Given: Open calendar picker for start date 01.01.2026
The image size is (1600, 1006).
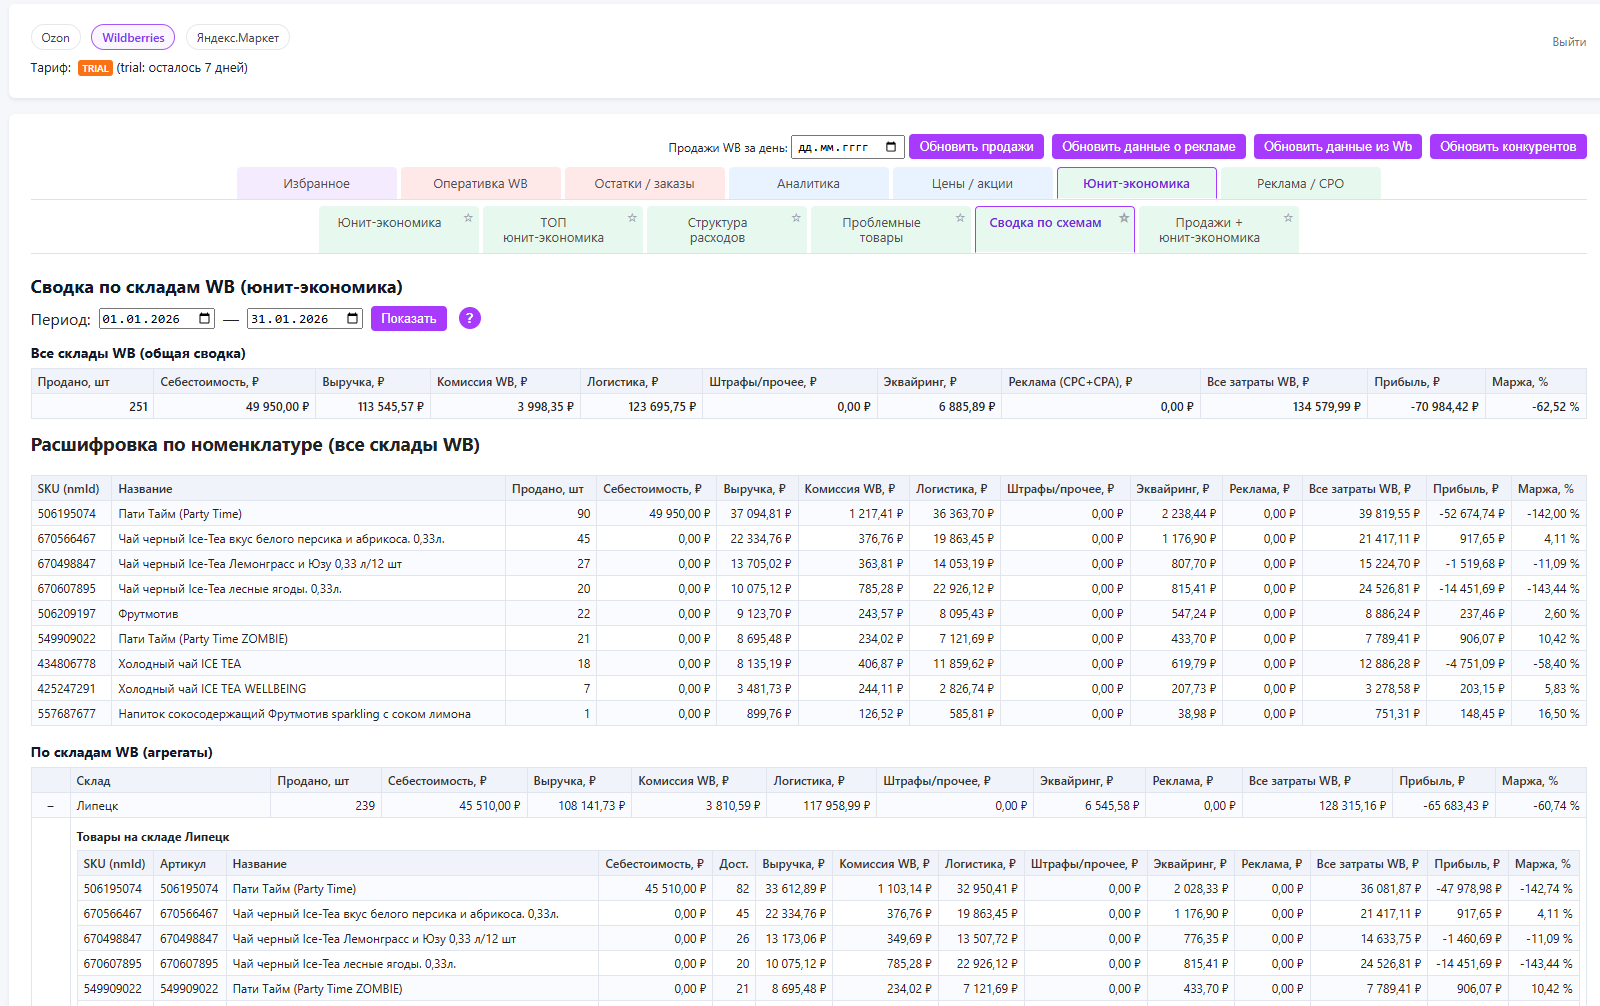Looking at the screenshot, I should [x=205, y=319].
